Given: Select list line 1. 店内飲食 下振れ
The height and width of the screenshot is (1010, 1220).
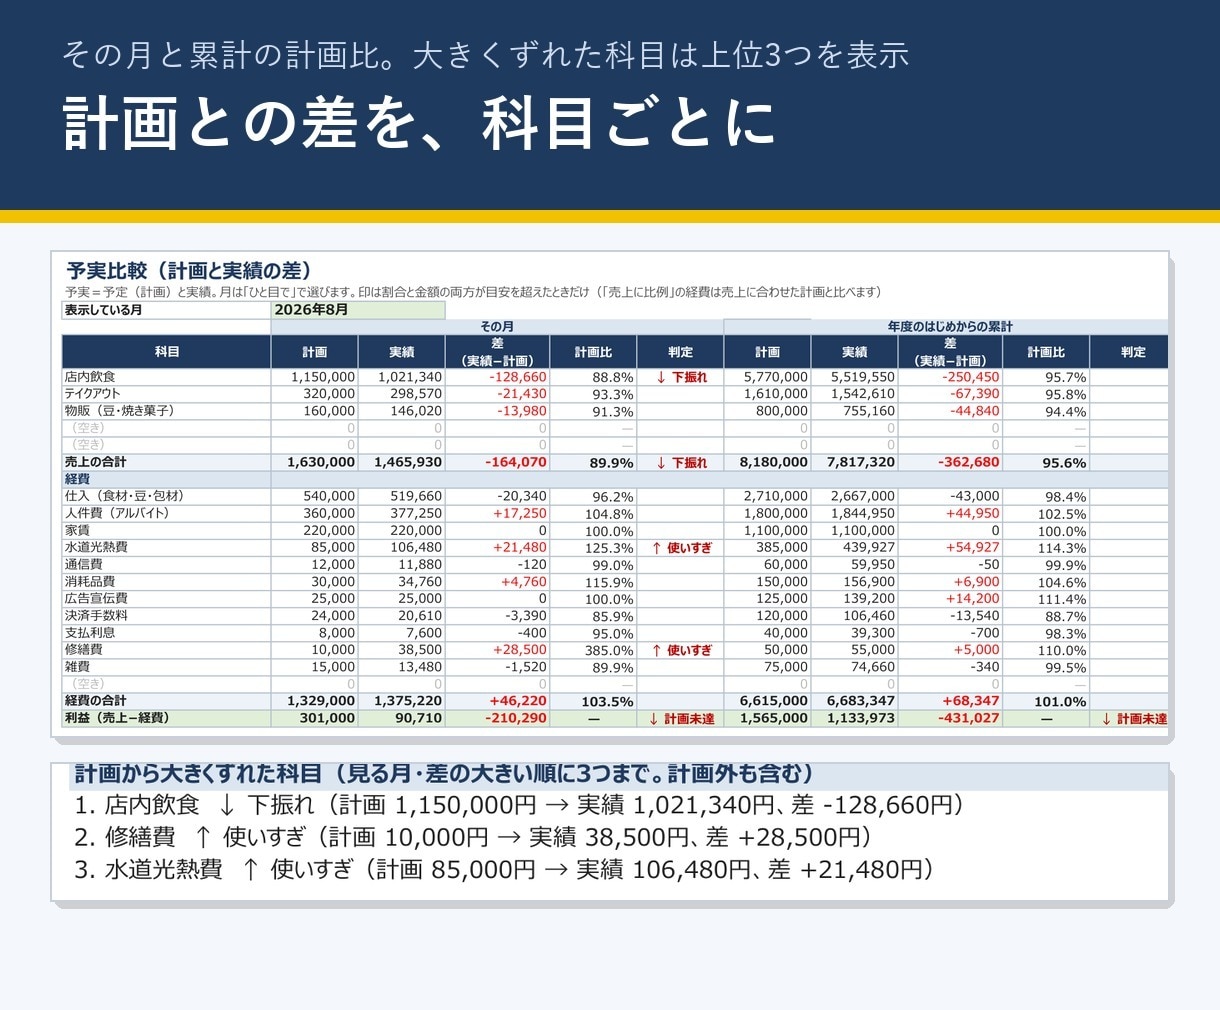Looking at the screenshot, I should 519,805.
